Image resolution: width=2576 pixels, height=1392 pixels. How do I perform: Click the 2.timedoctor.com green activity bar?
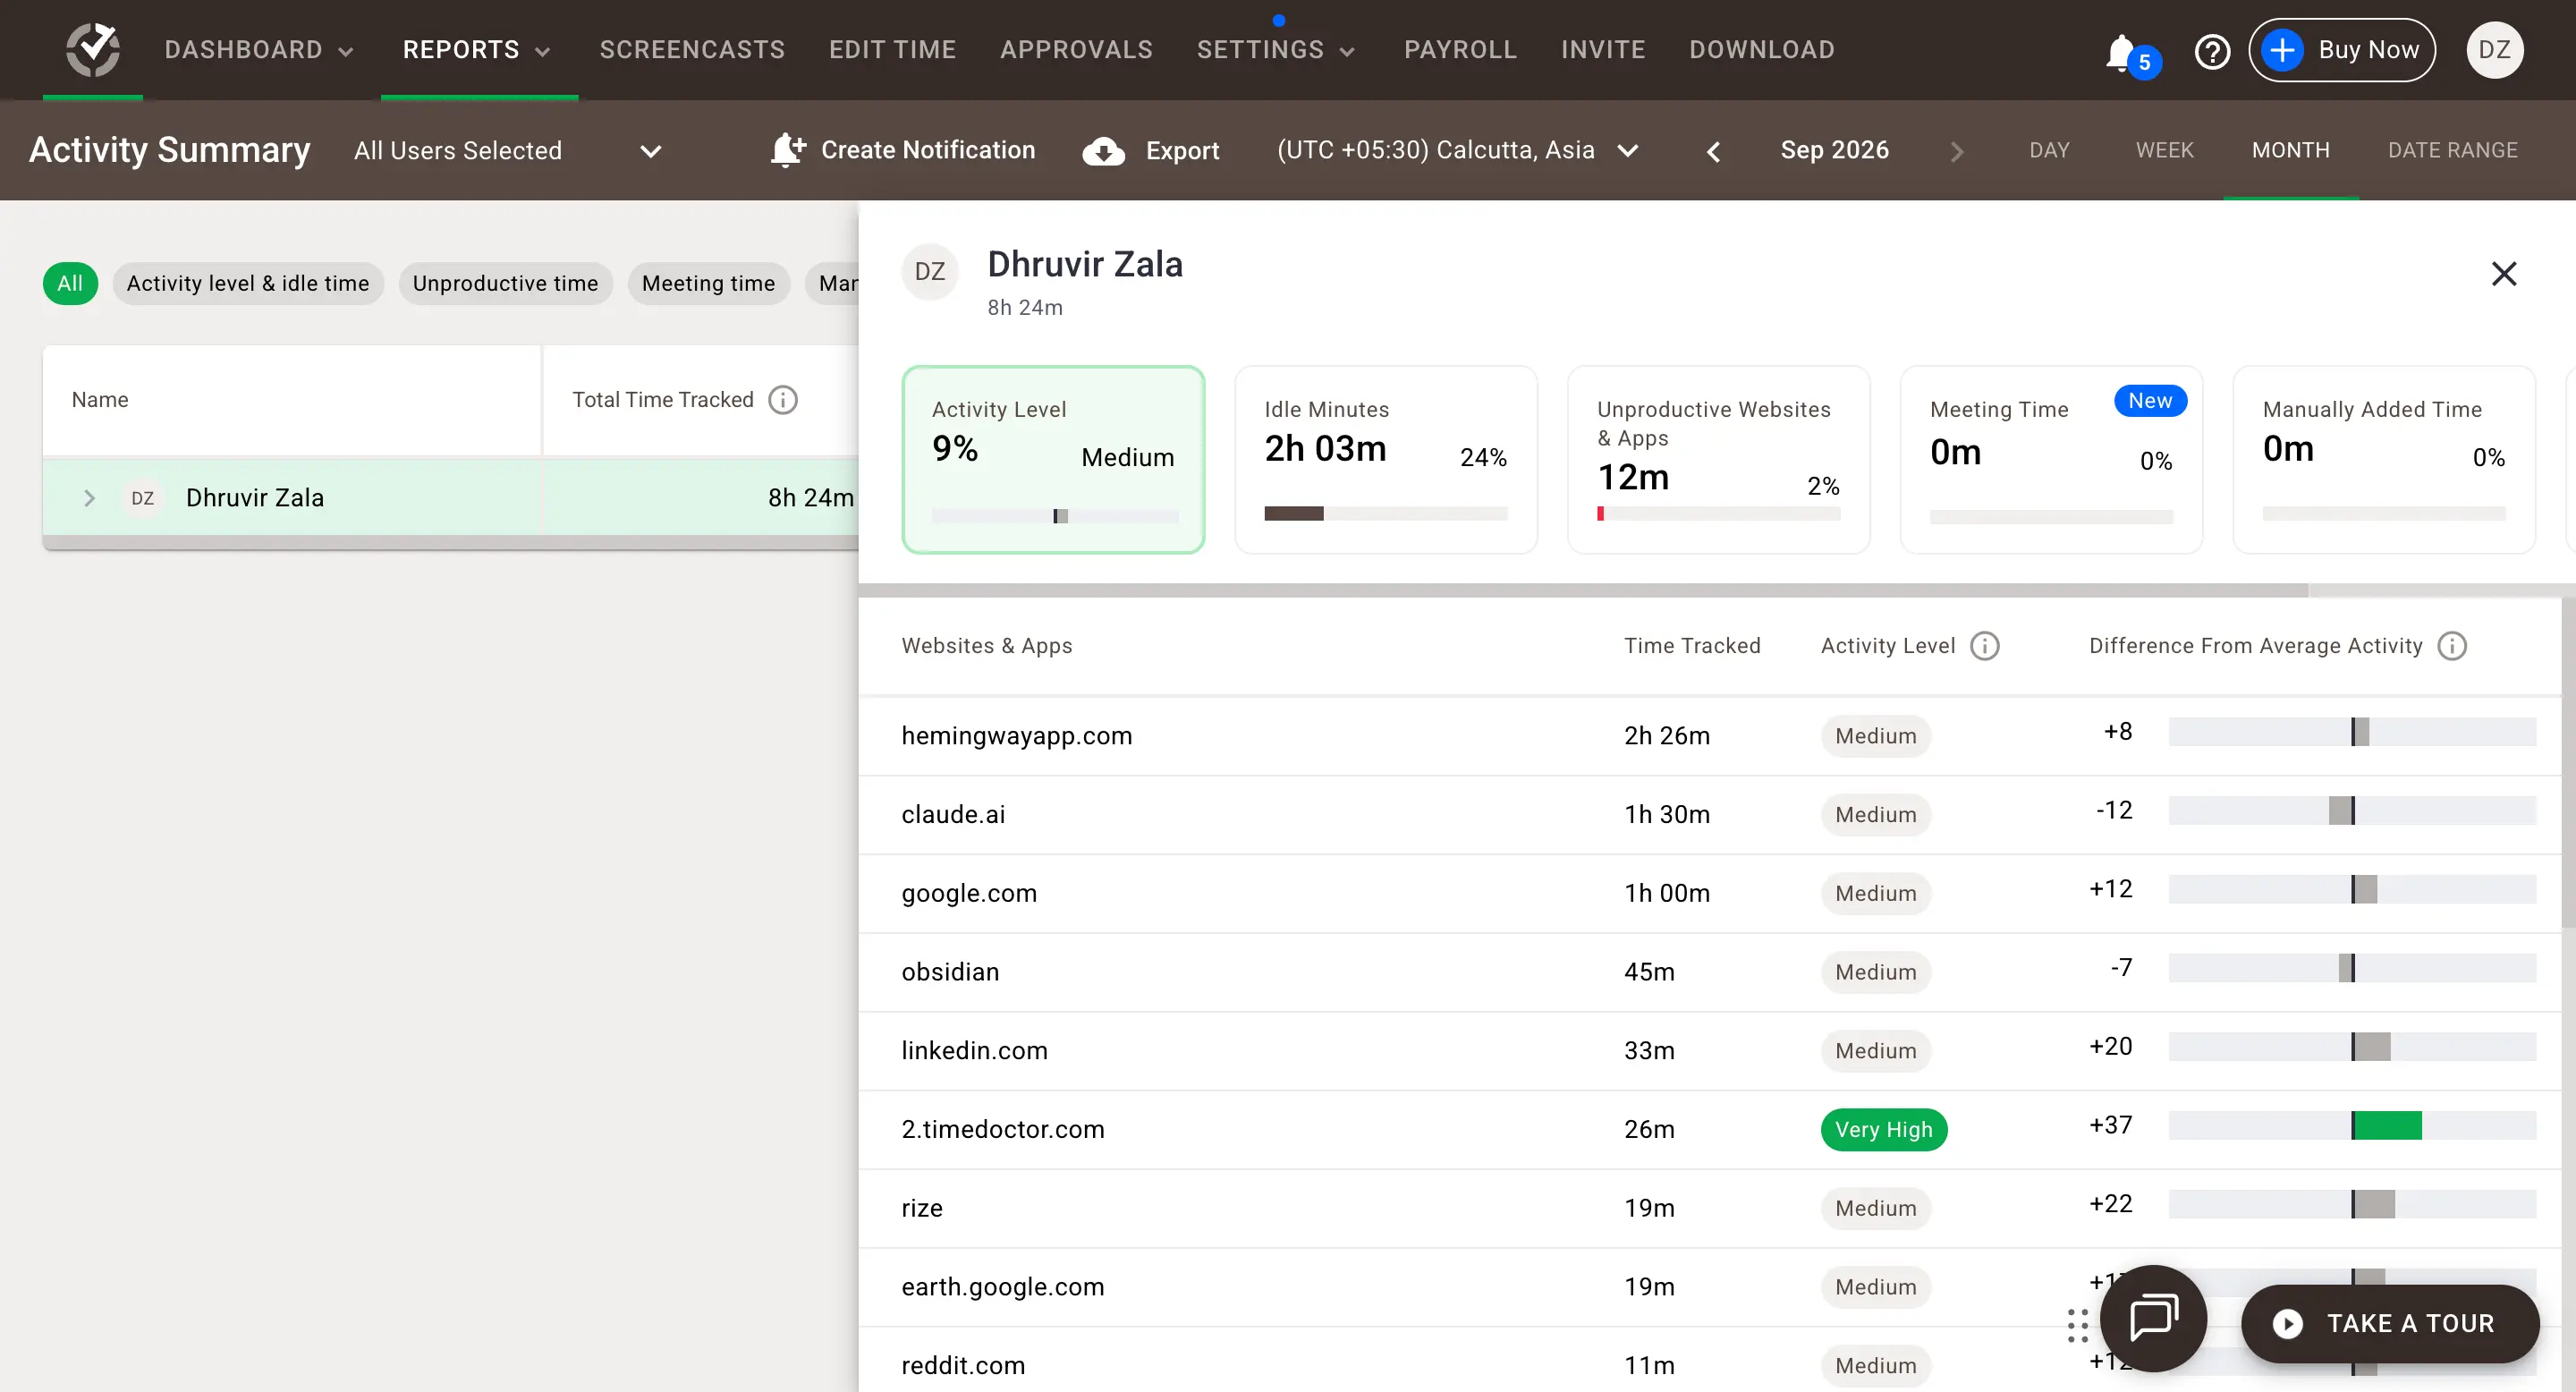coord(2387,1125)
